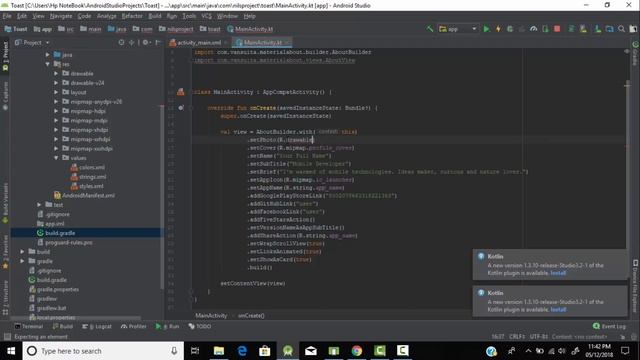Expand the layout folder
The height and width of the screenshot is (360, 640).
pyautogui.click(x=56, y=92)
